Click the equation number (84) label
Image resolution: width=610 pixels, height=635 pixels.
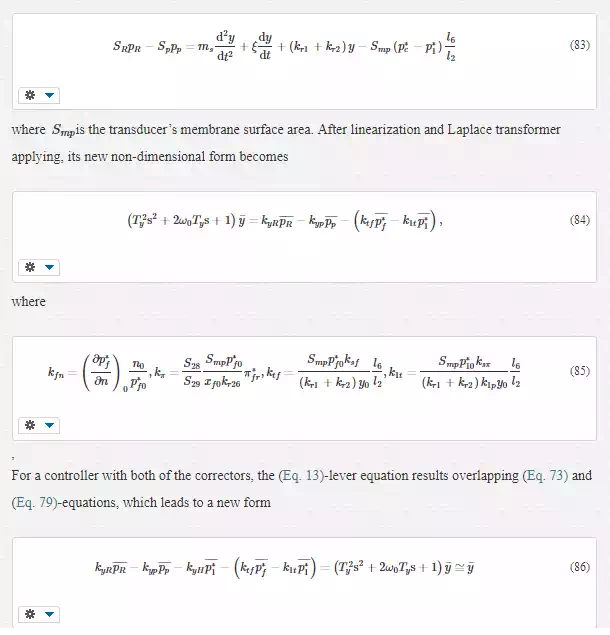point(580,220)
